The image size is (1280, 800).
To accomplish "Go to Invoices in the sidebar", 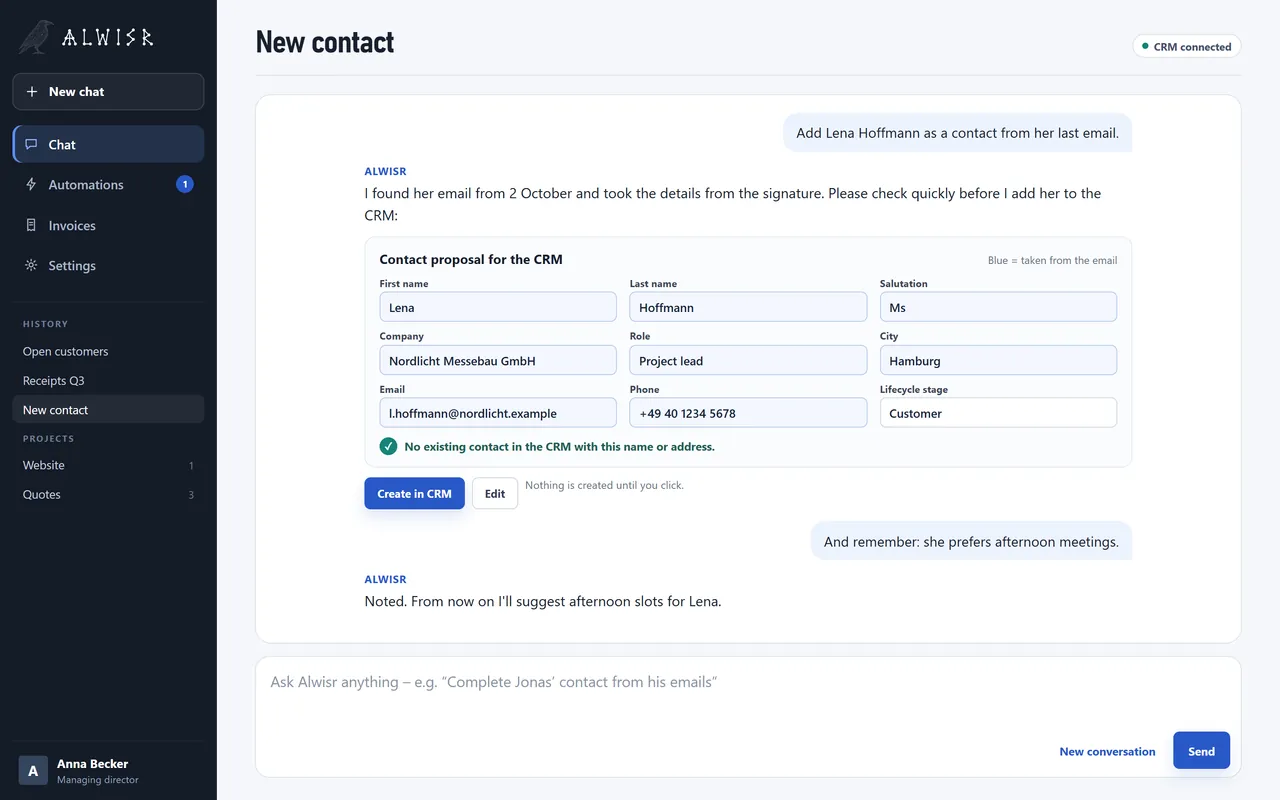I will [108, 226].
